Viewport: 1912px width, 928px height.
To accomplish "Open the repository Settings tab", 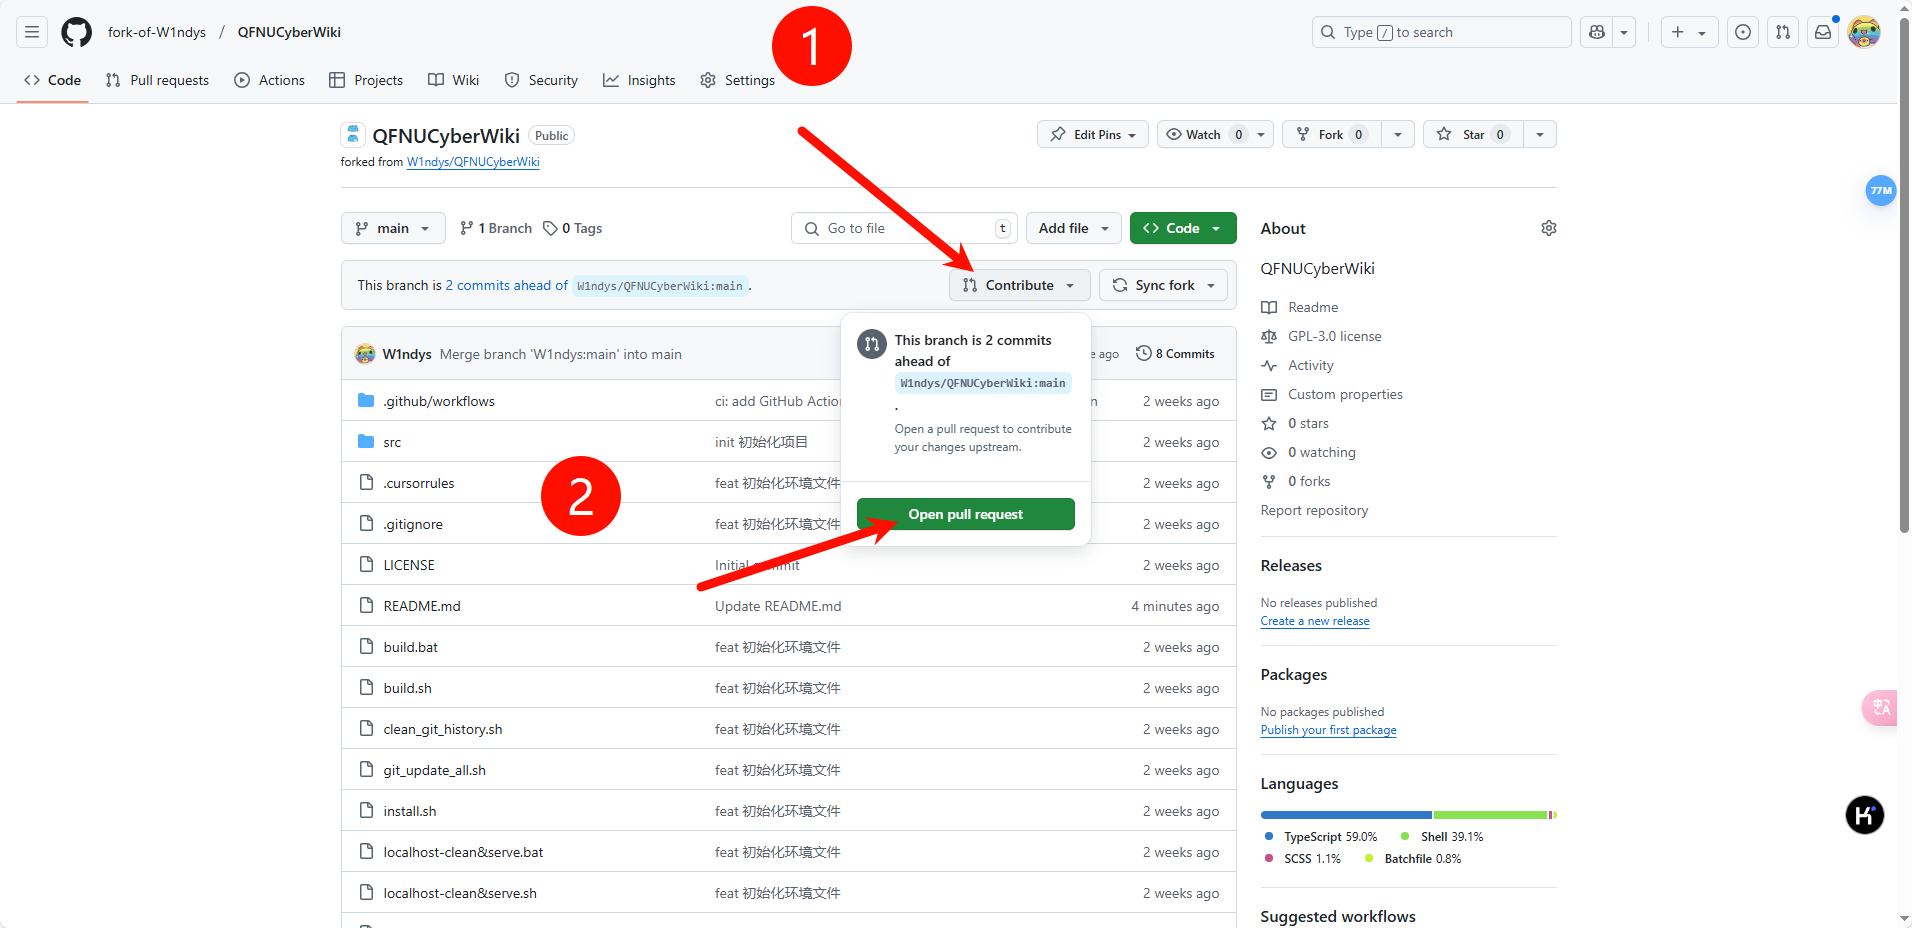I will click(x=738, y=80).
